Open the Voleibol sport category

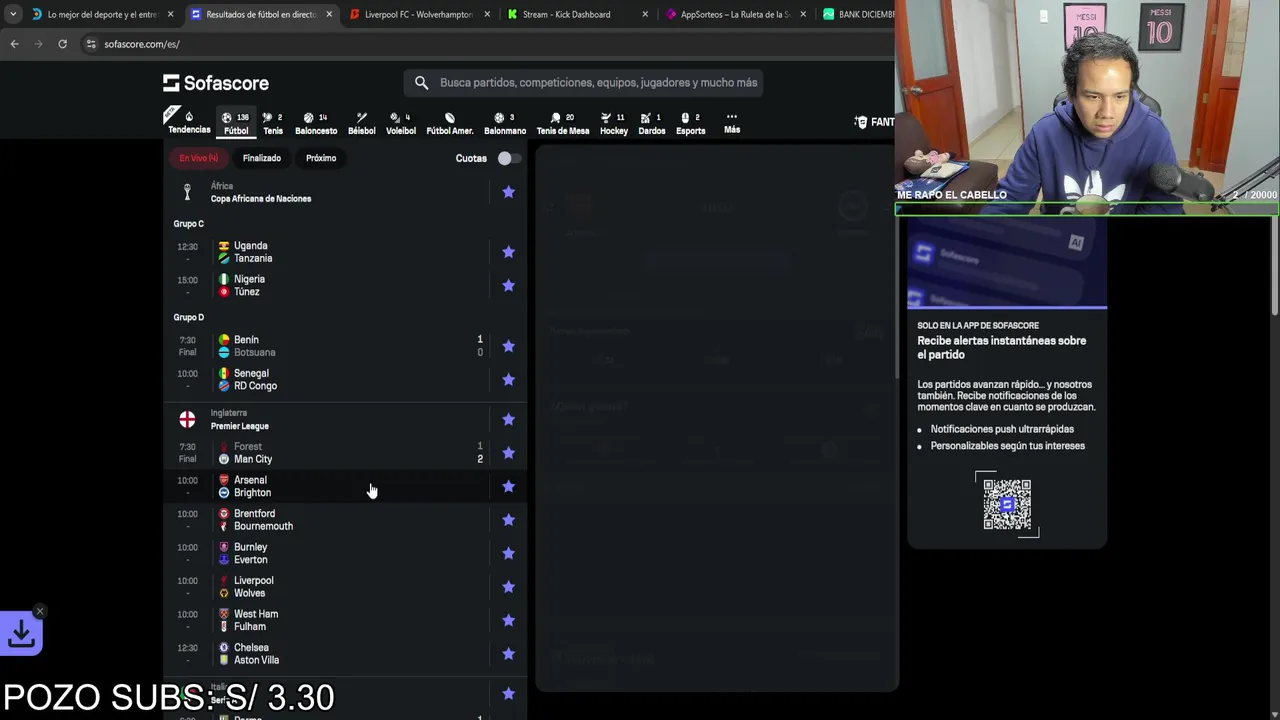click(401, 123)
